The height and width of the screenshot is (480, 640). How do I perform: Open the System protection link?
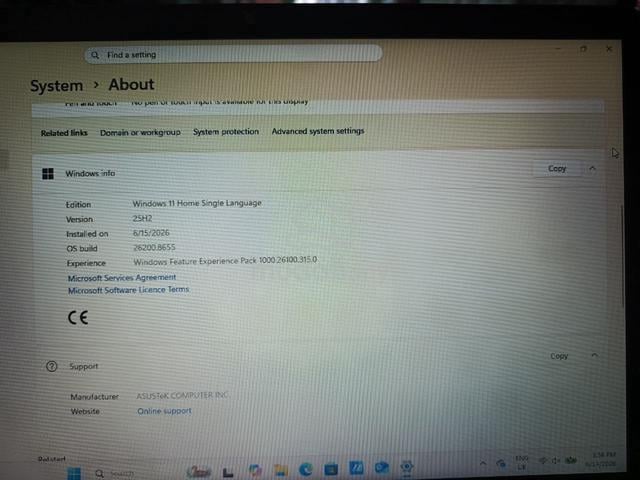[x=226, y=131]
